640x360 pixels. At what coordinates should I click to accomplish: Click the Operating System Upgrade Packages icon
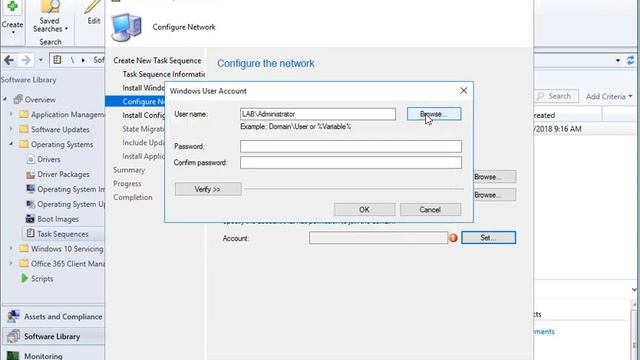(31, 204)
